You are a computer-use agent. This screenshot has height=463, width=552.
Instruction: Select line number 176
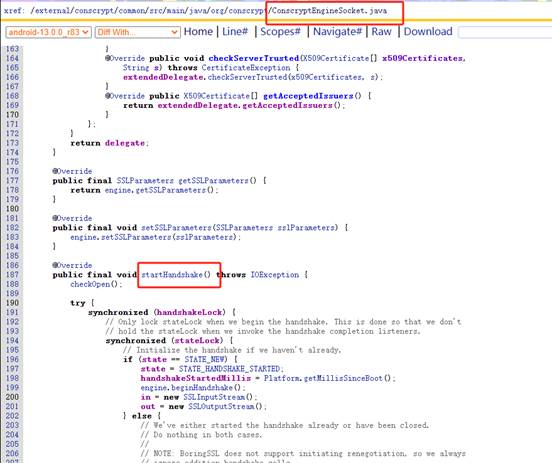point(12,171)
